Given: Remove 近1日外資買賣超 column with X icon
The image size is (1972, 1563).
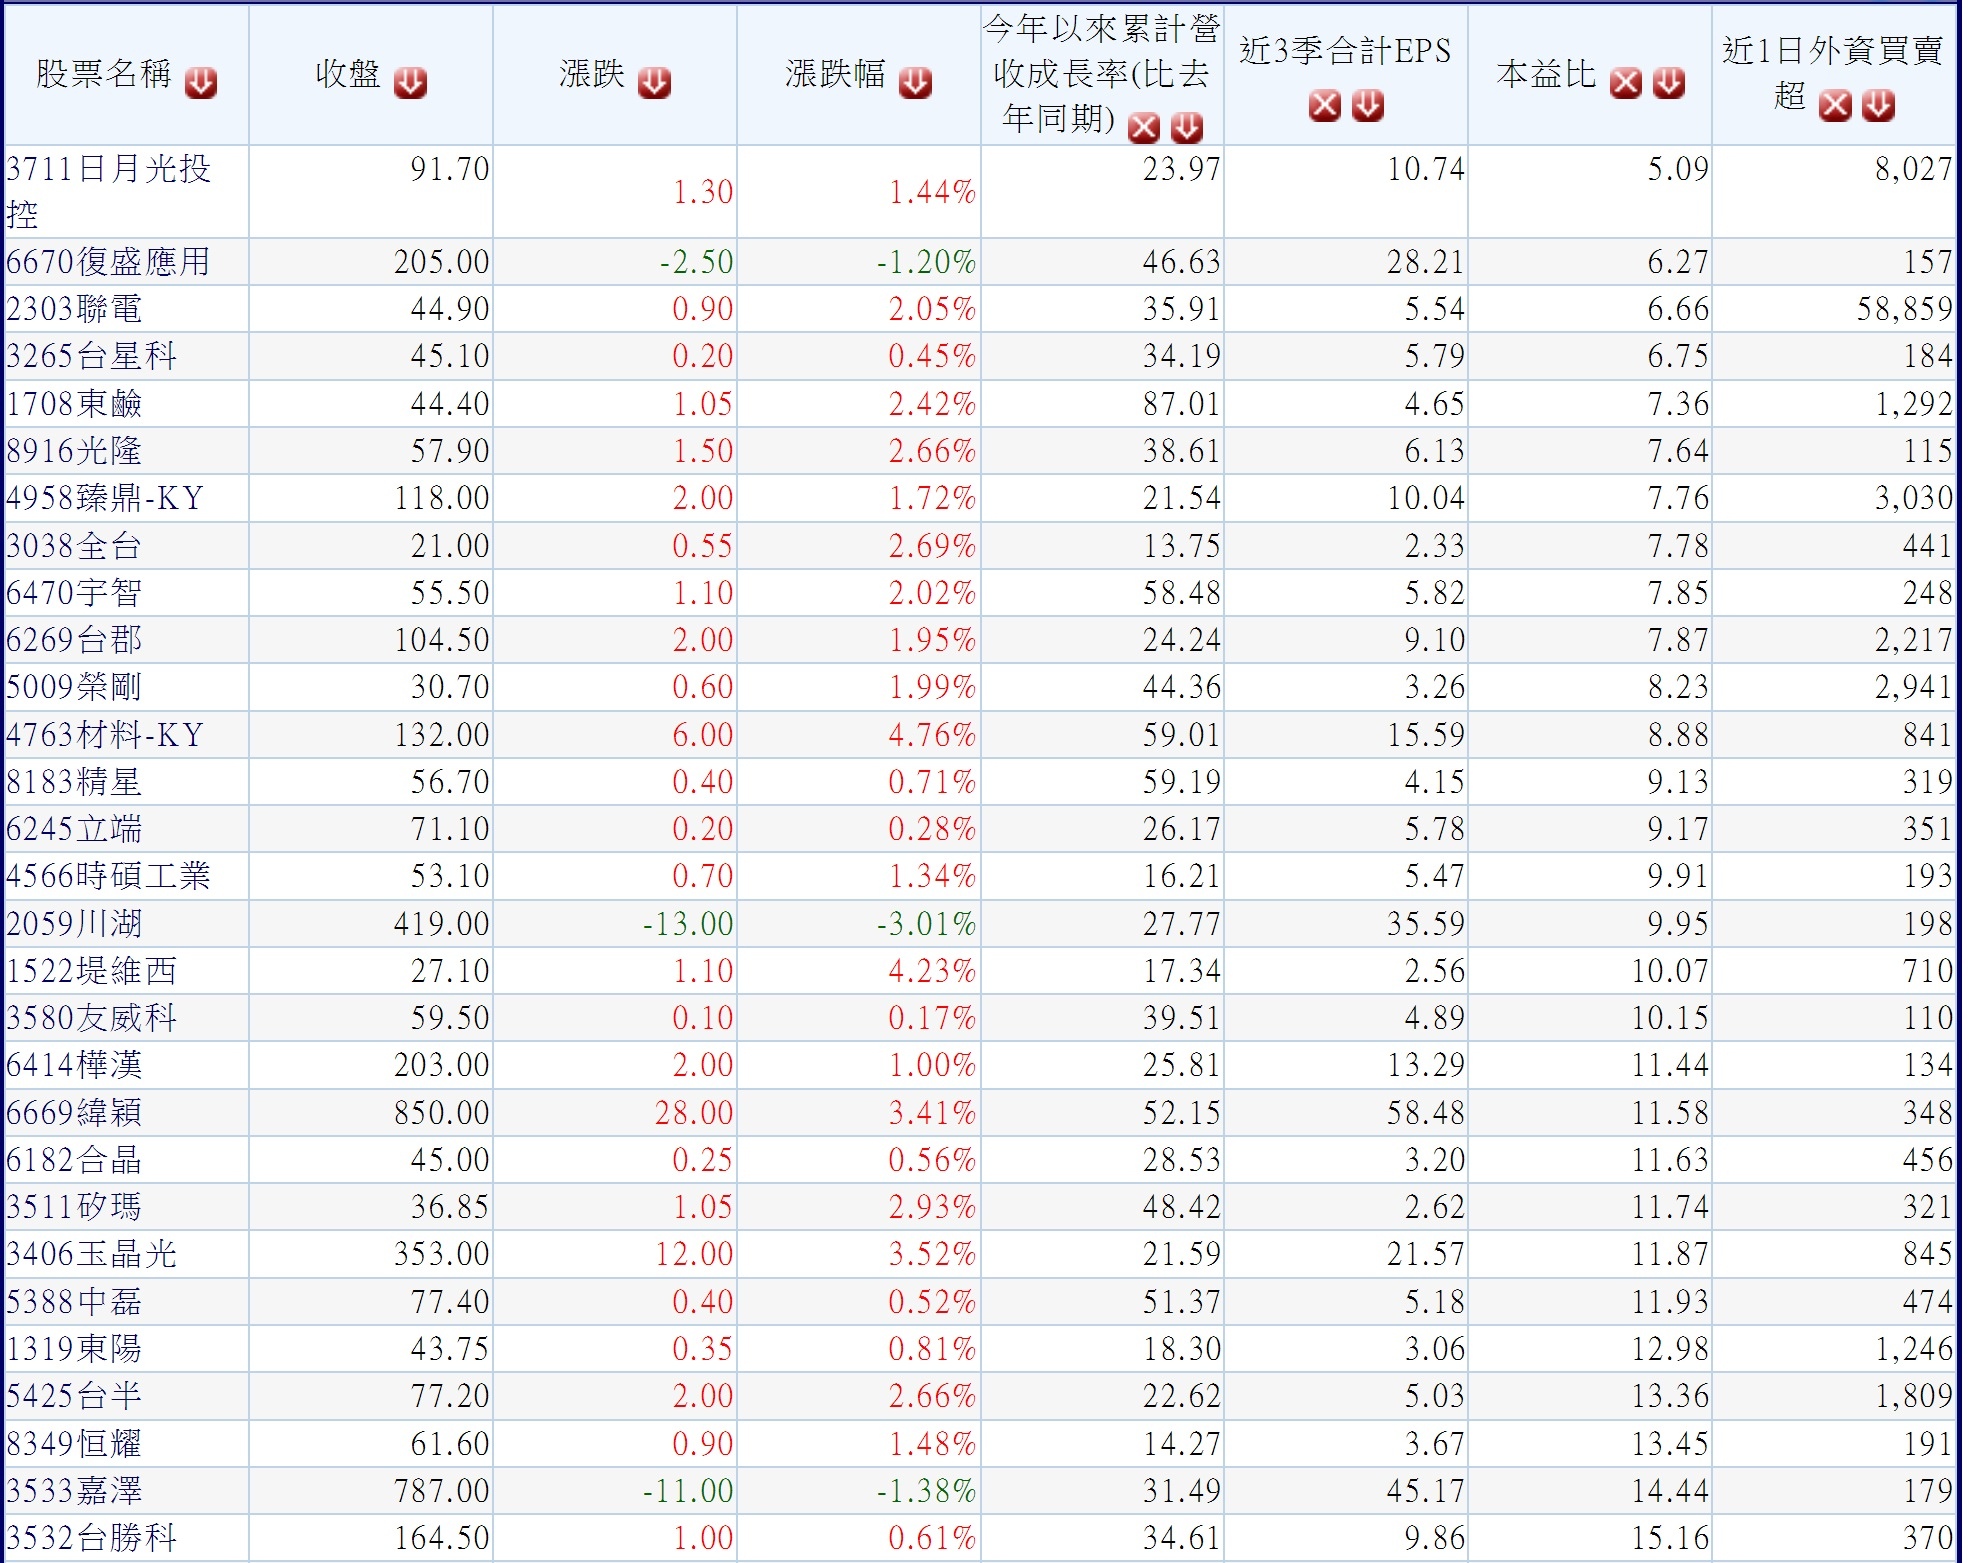Looking at the screenshot, I should click(1834, 105).
